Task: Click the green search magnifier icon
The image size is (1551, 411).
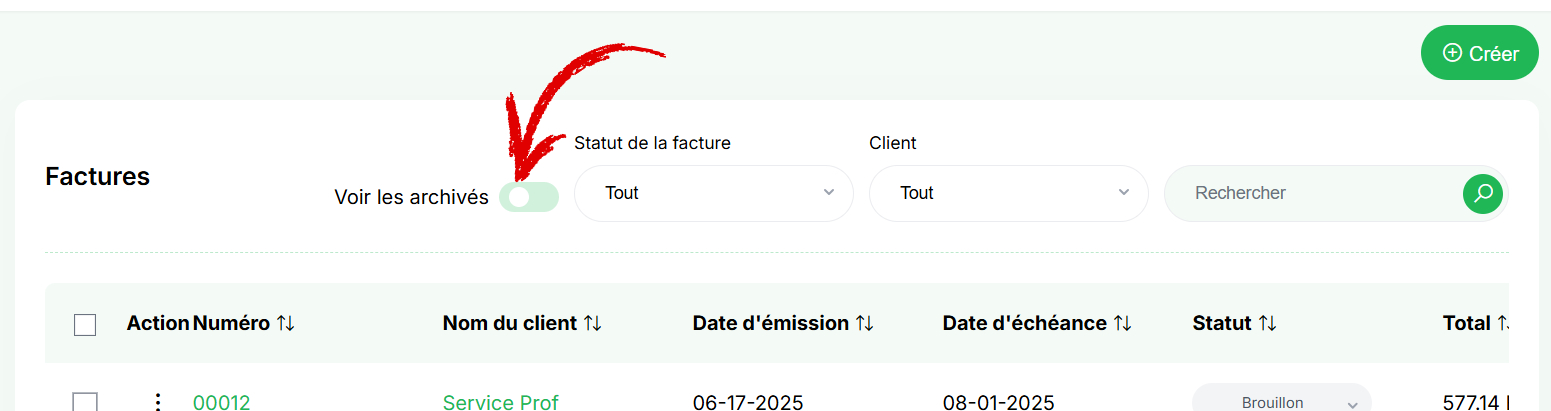Action: pyautogui.click(x=1483, y=193)
